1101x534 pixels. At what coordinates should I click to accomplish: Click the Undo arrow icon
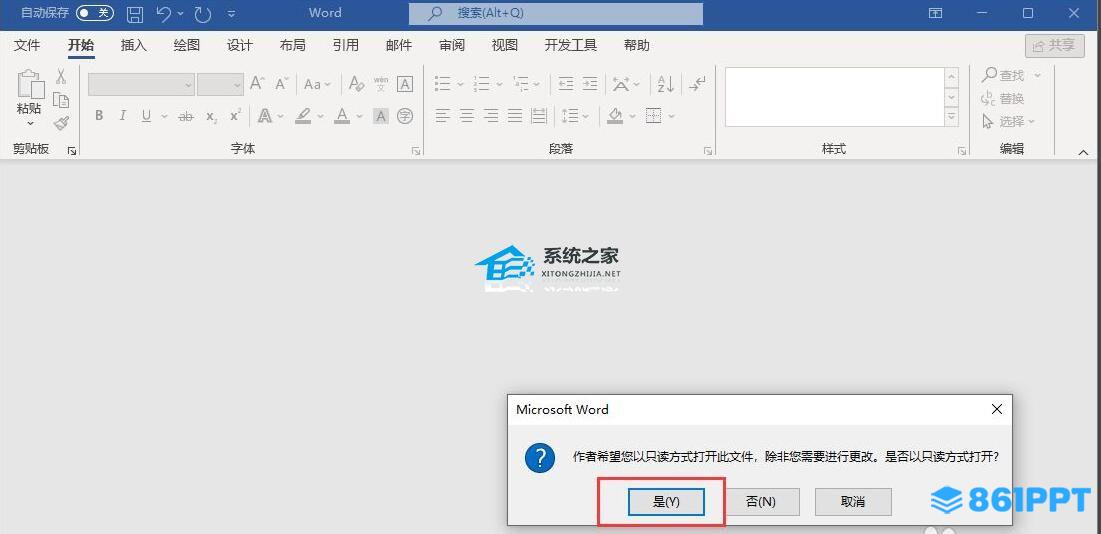tap(163, 13)
